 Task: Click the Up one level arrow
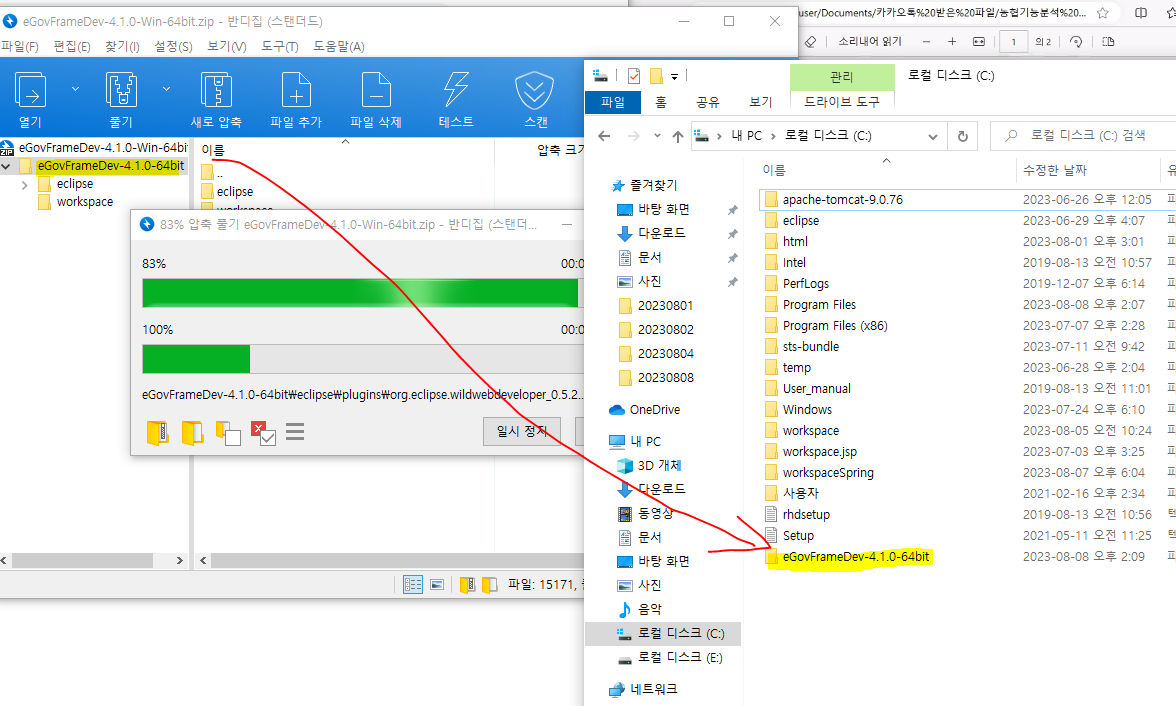click(678, 136)
